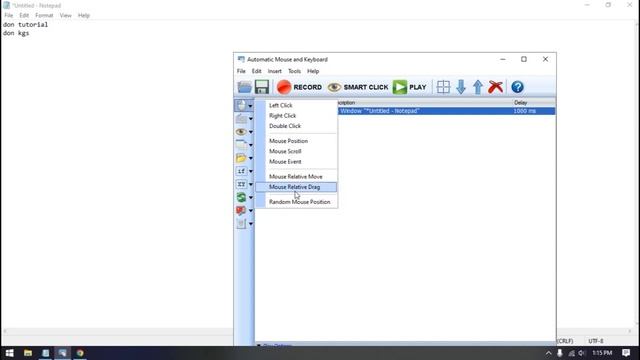
Task: Select the mouse actions icon in the sidebar
Action: [241, 105]
